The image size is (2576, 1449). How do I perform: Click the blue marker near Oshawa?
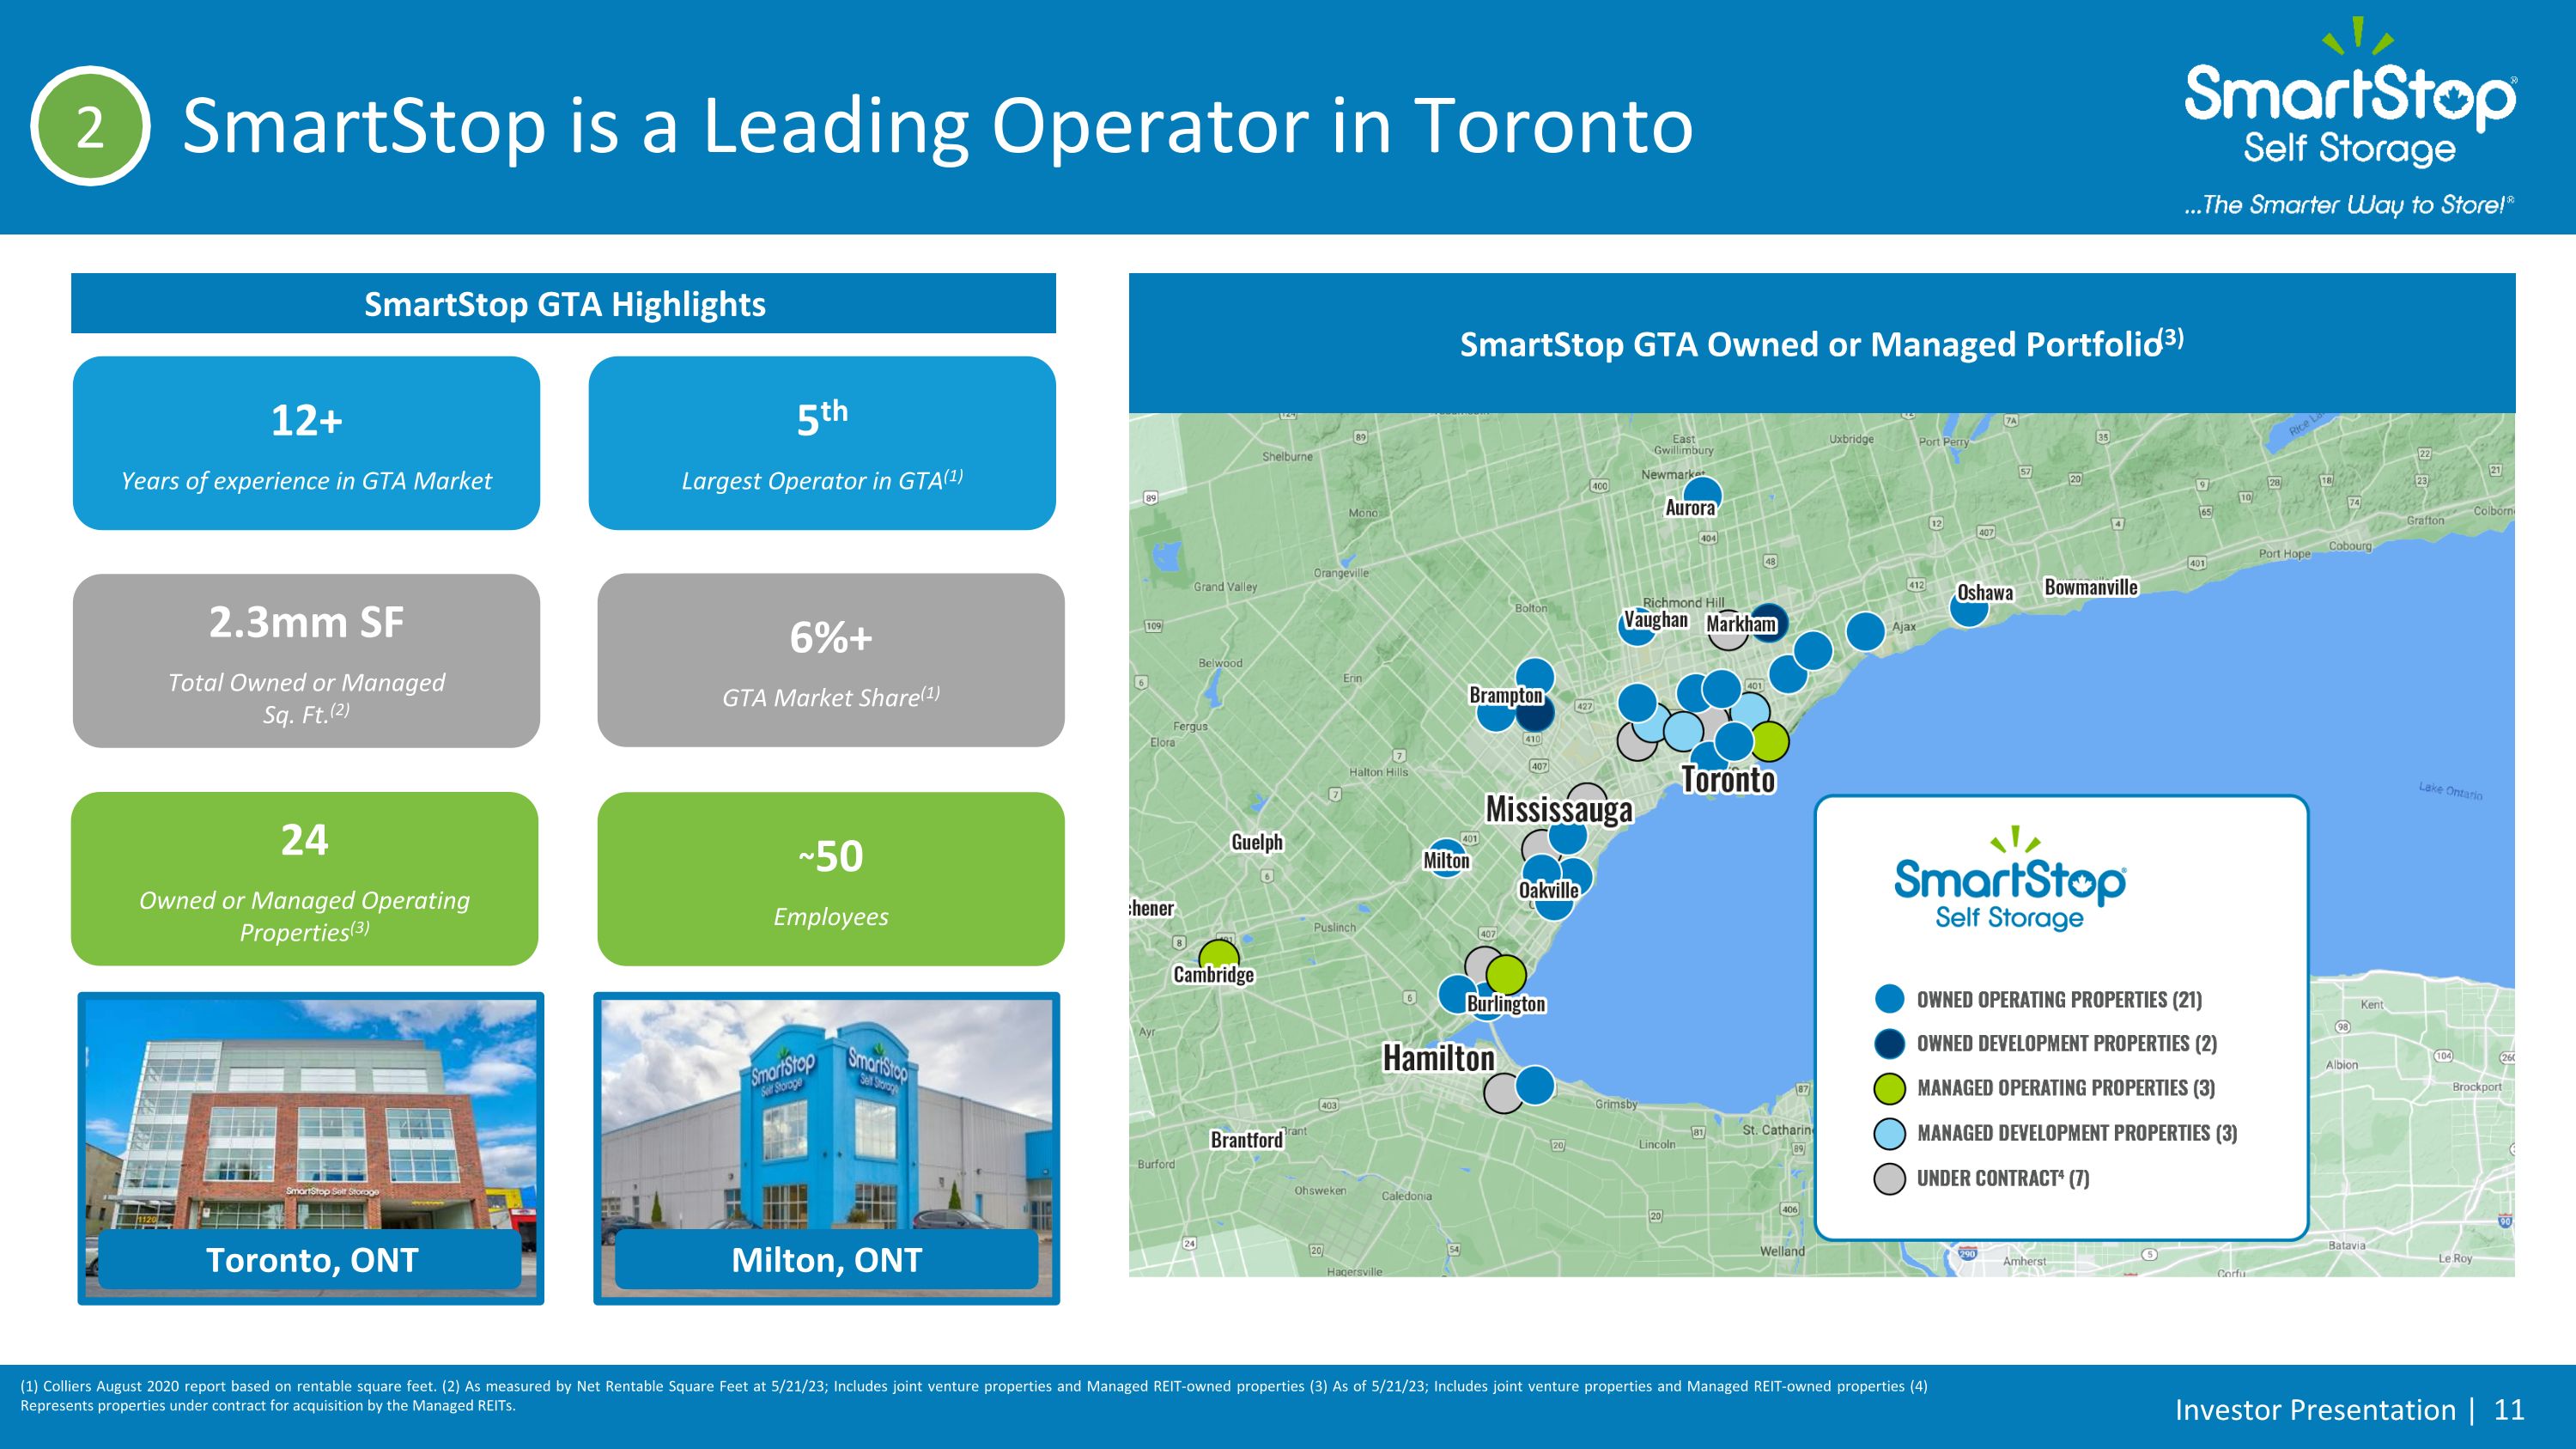(x=1969, y=609)
